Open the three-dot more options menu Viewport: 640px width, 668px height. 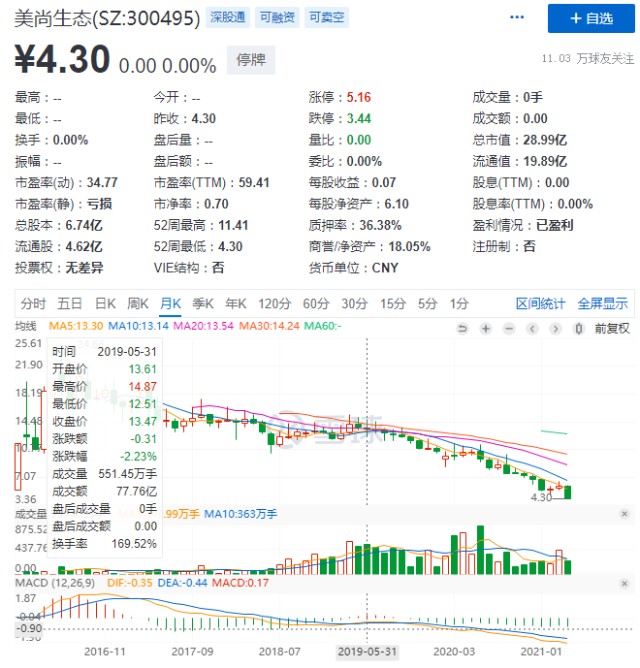[516, 18]
